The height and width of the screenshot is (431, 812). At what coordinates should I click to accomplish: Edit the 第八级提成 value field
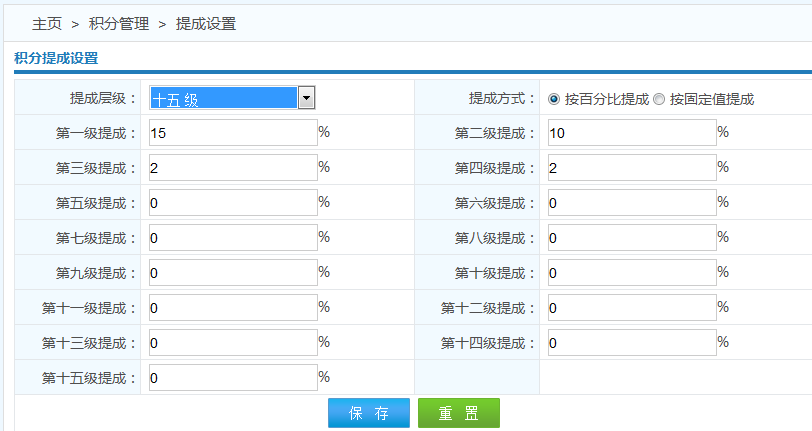632,238
